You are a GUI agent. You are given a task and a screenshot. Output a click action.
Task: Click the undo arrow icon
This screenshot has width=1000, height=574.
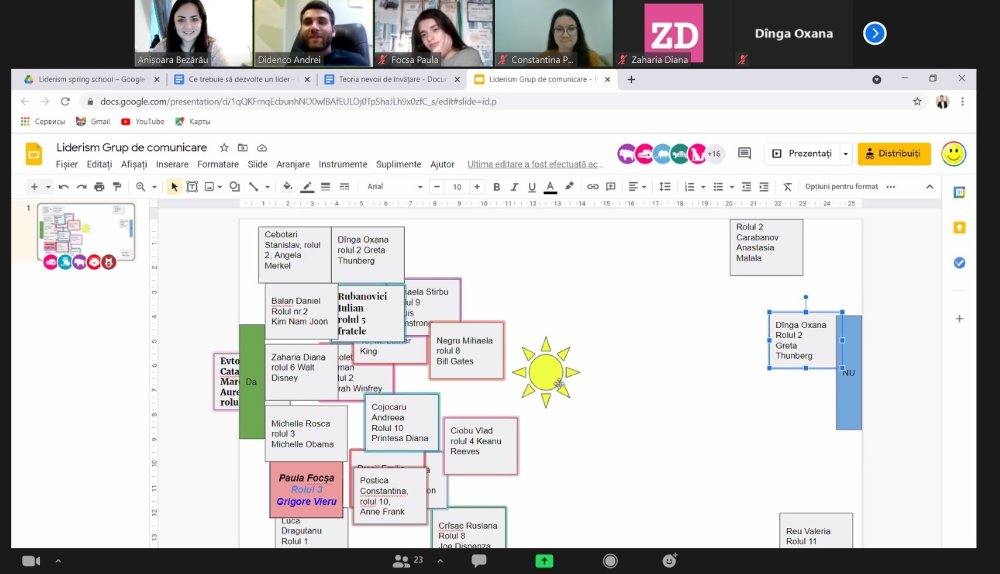(64, 187)
